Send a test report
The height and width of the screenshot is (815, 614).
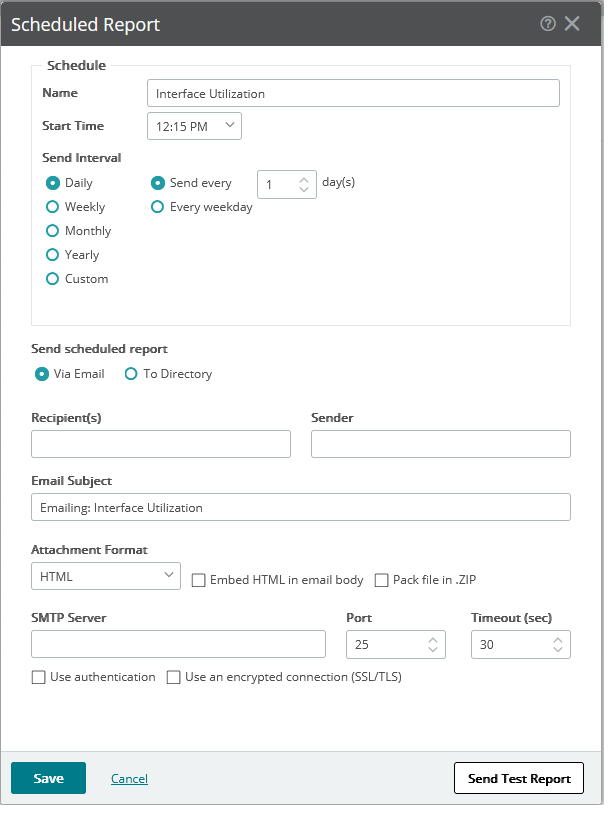point(518,777)
